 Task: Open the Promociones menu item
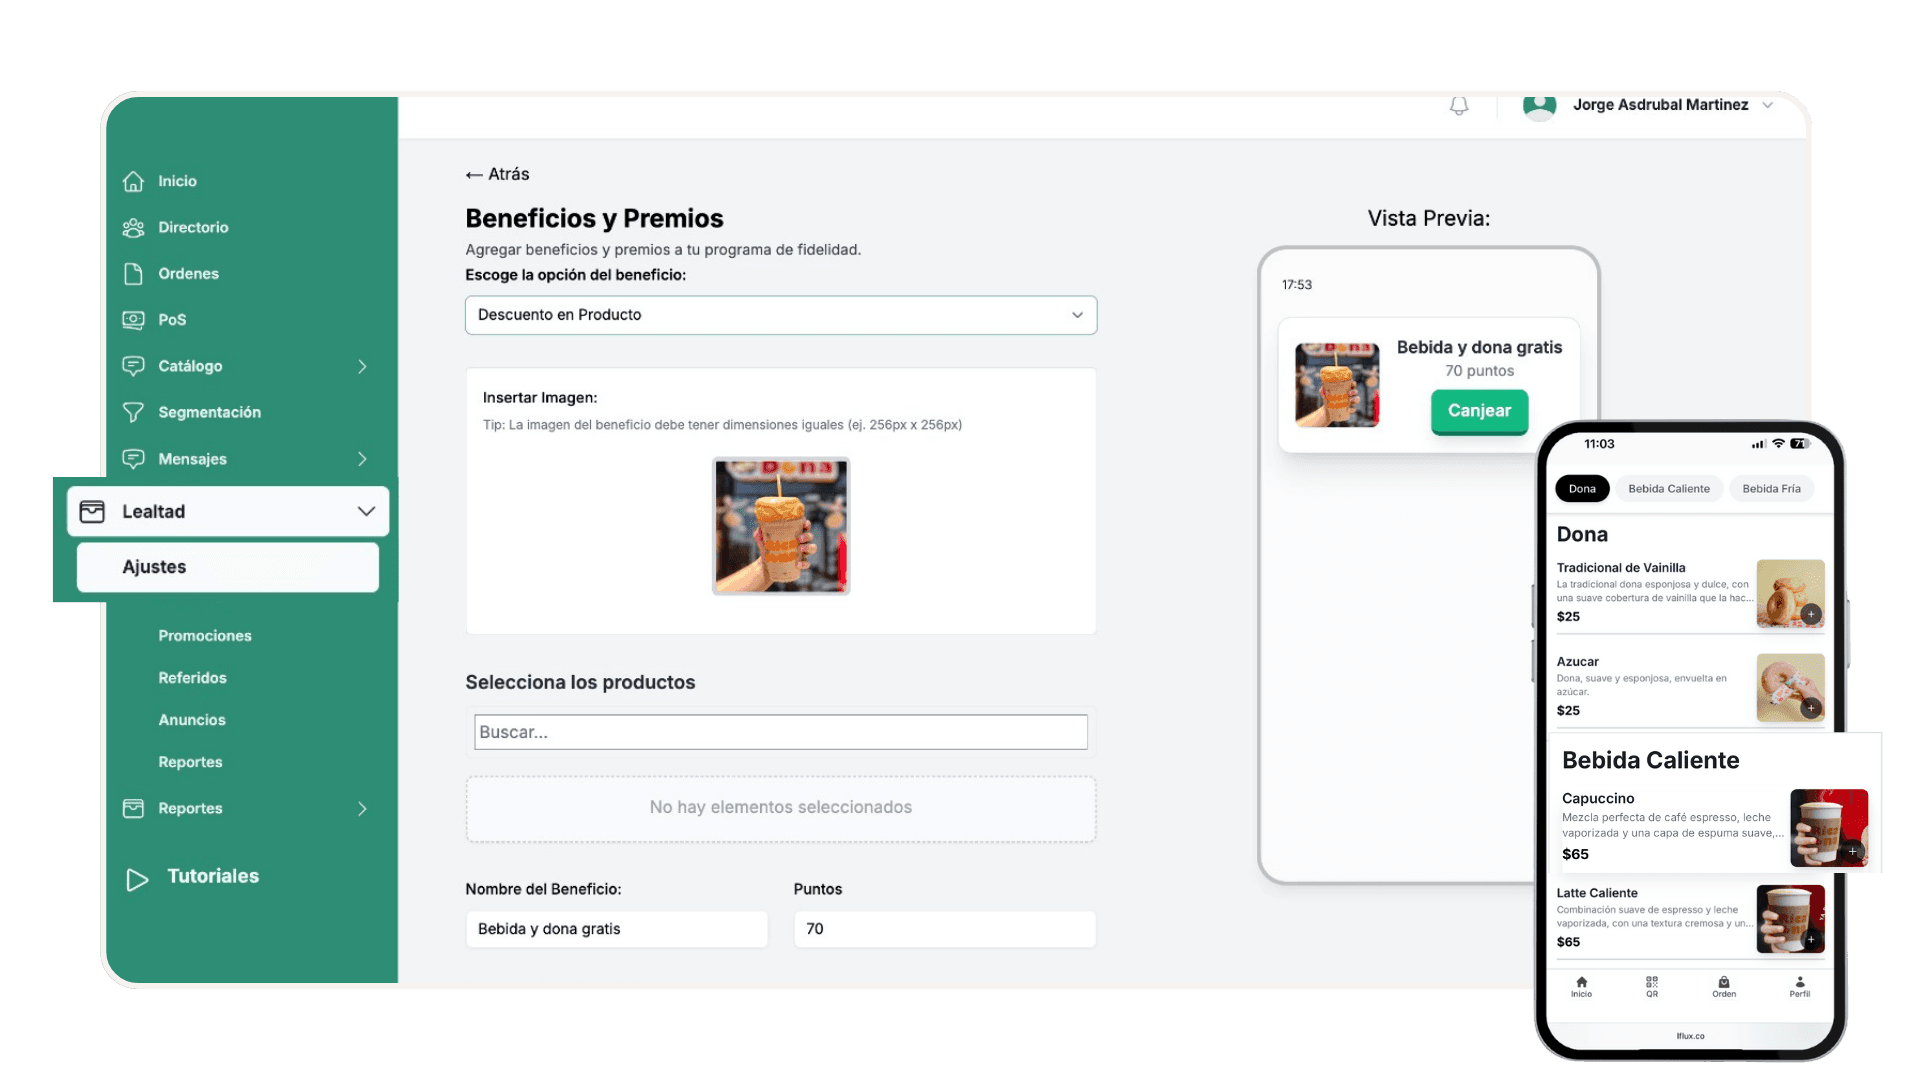(205, 635)
